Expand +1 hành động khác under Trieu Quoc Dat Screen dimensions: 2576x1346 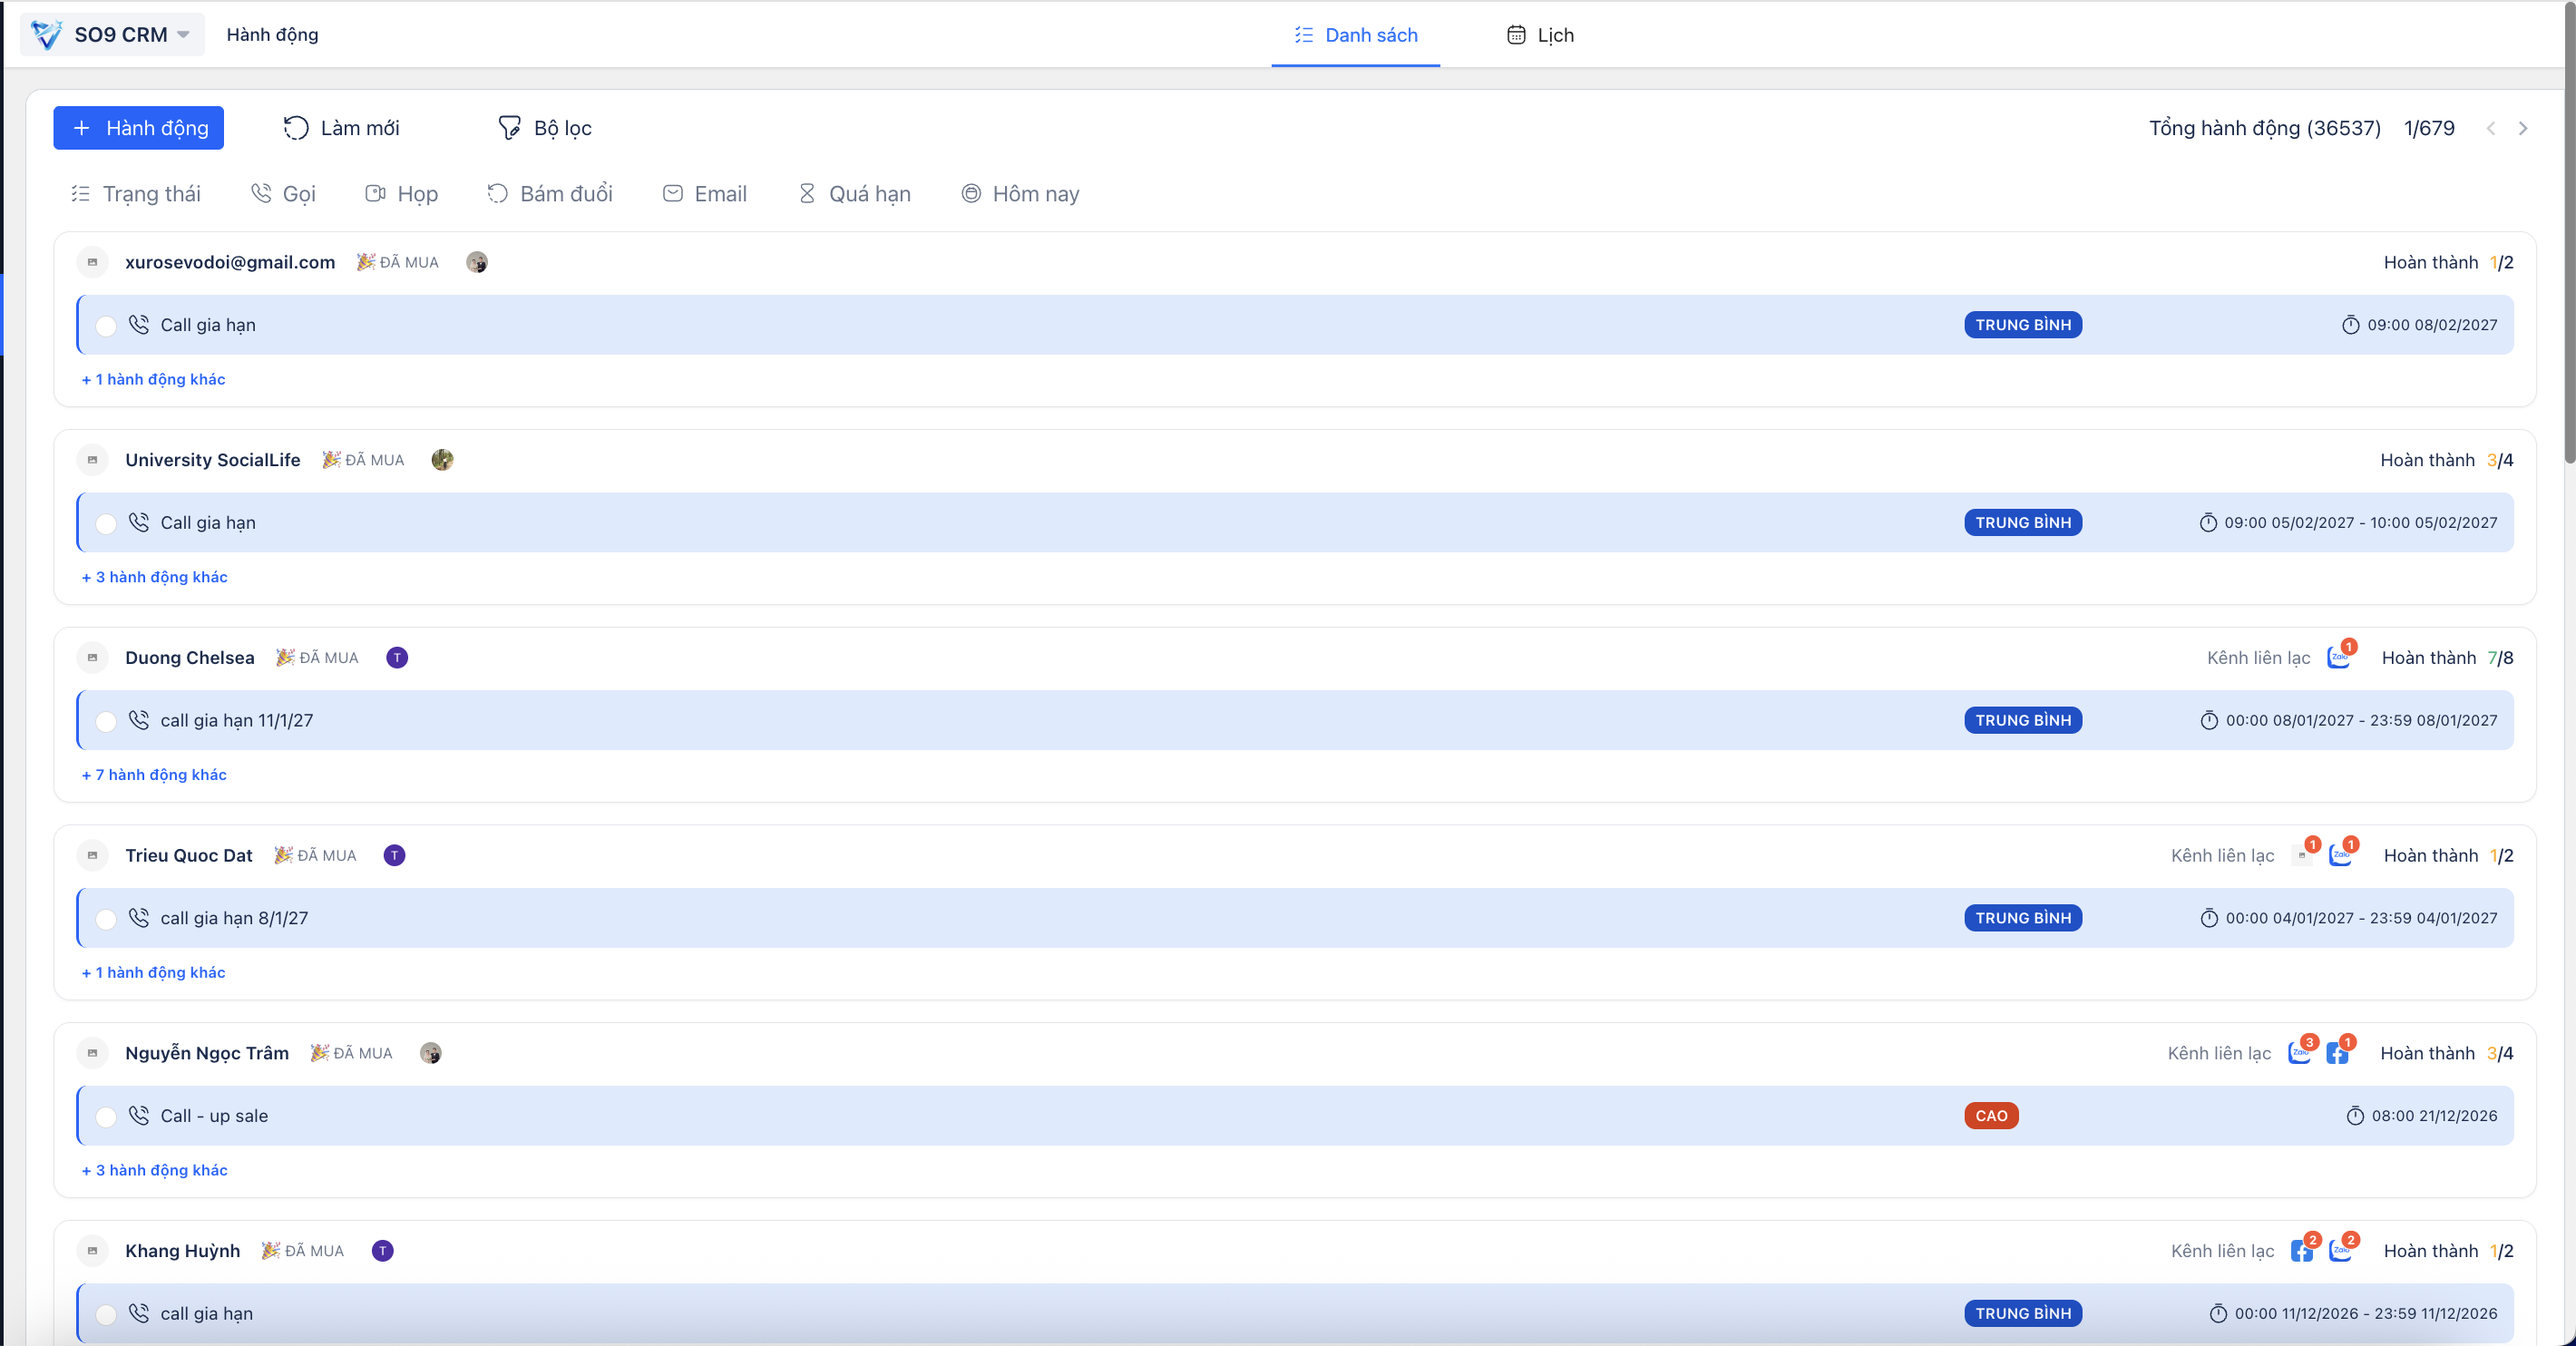click(x=154, y=973)
